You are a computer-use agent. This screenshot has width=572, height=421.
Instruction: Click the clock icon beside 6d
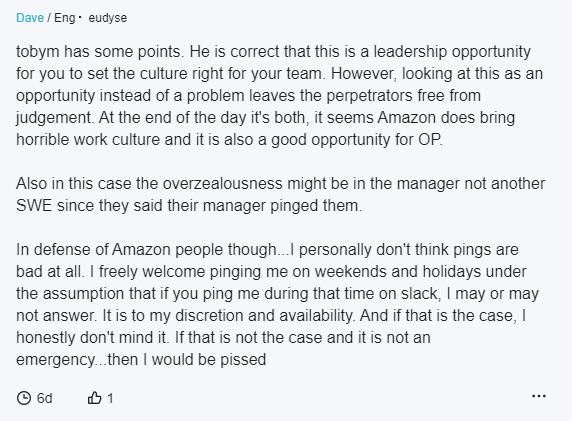[24, 398]
